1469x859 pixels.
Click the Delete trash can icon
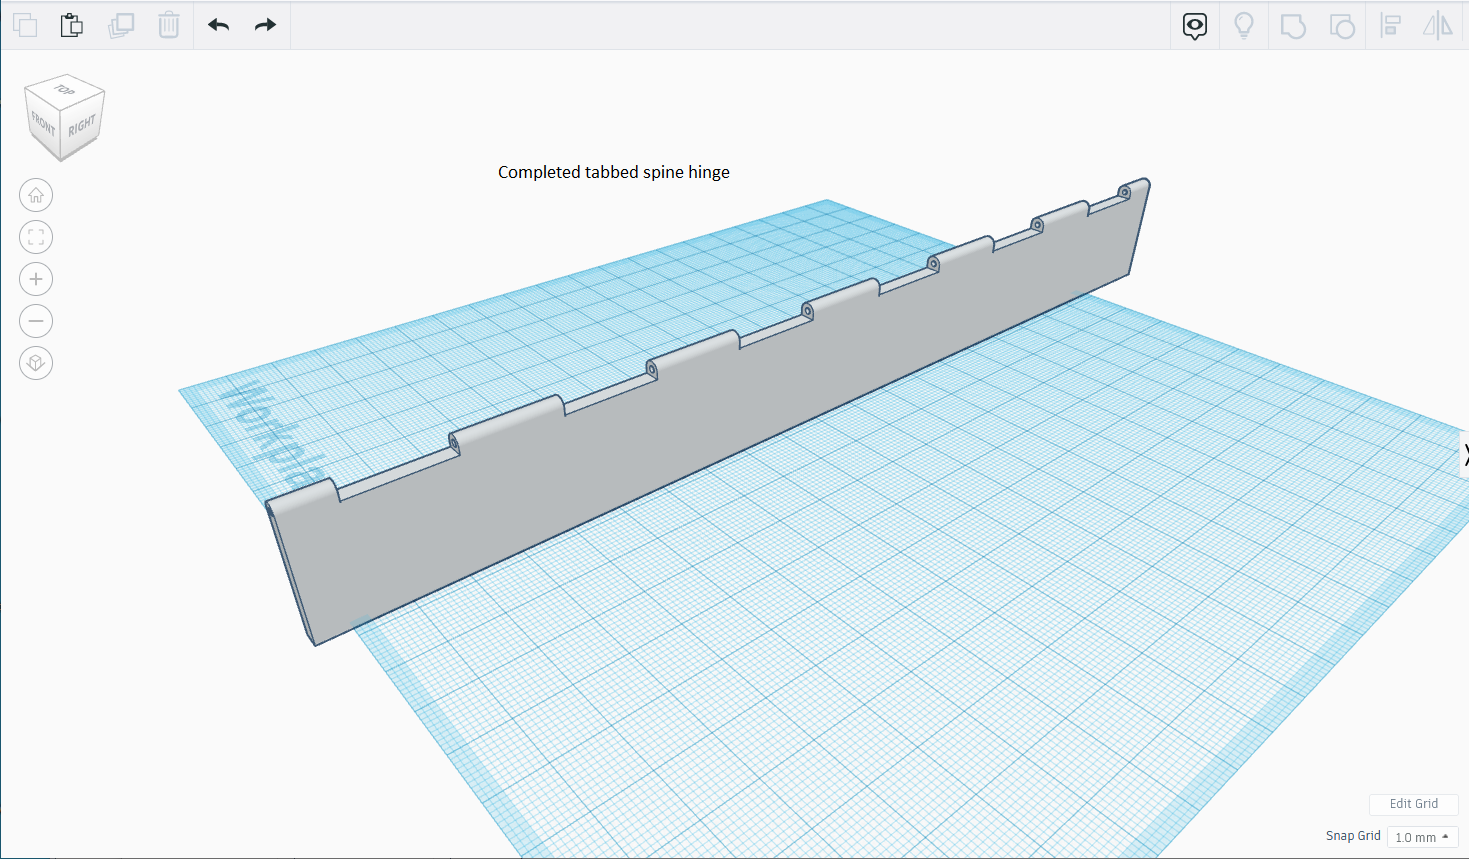coord(169,25)
